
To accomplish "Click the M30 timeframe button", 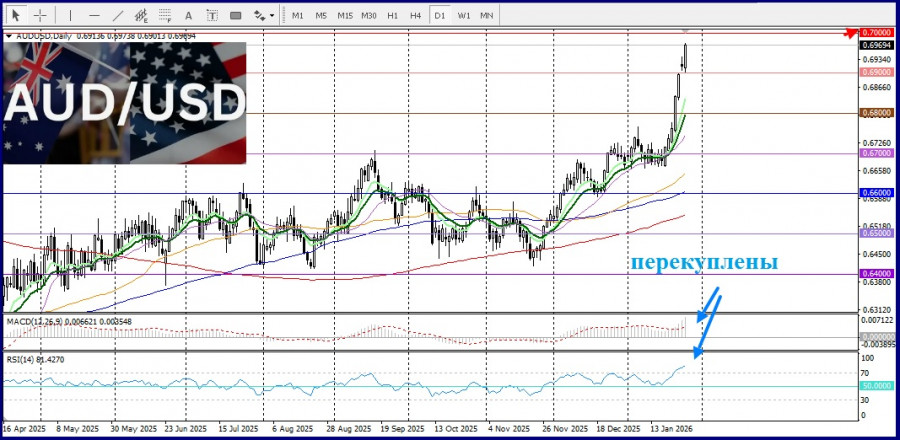I will (369, 15).
